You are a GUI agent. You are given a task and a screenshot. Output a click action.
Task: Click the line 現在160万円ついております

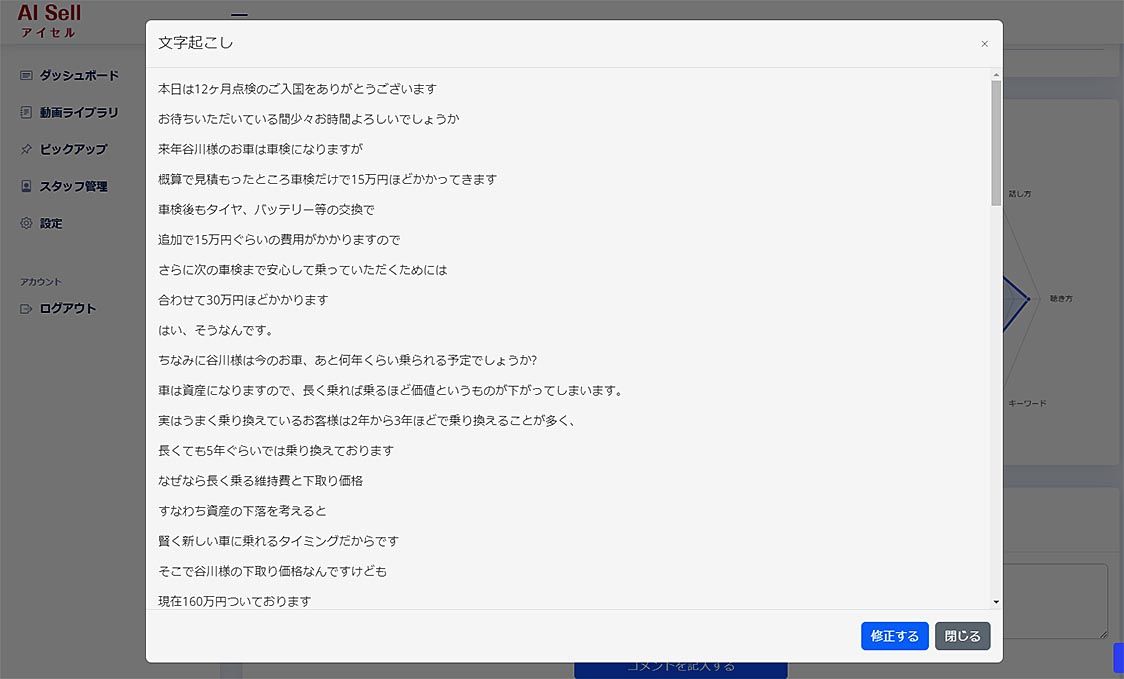pyautogui.click(x=235, y=601)
